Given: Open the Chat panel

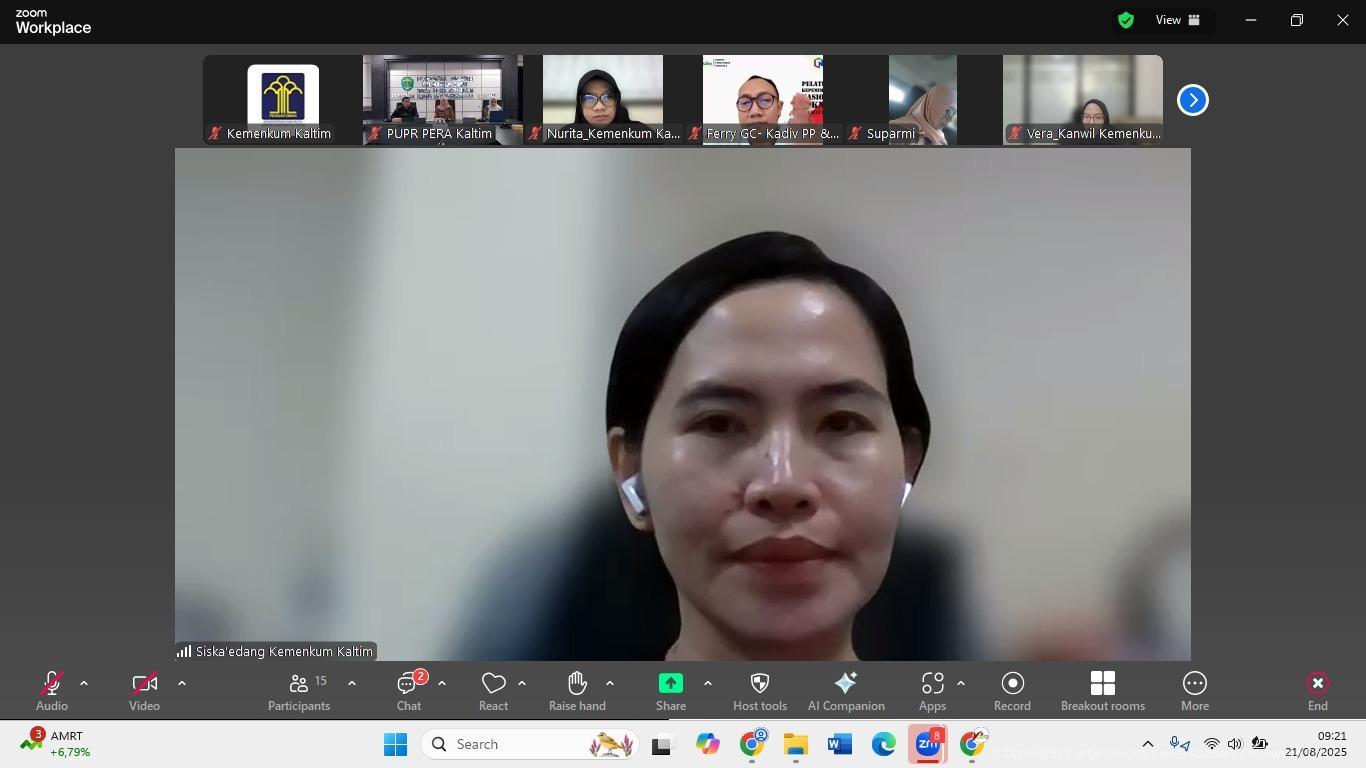Looking at the screenshot, I should pyautogui.click(x=408, y=690).
